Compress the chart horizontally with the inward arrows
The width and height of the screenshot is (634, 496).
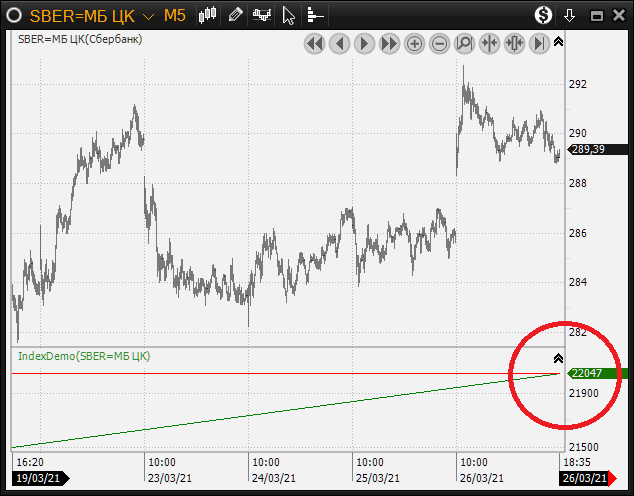(490, 43)
